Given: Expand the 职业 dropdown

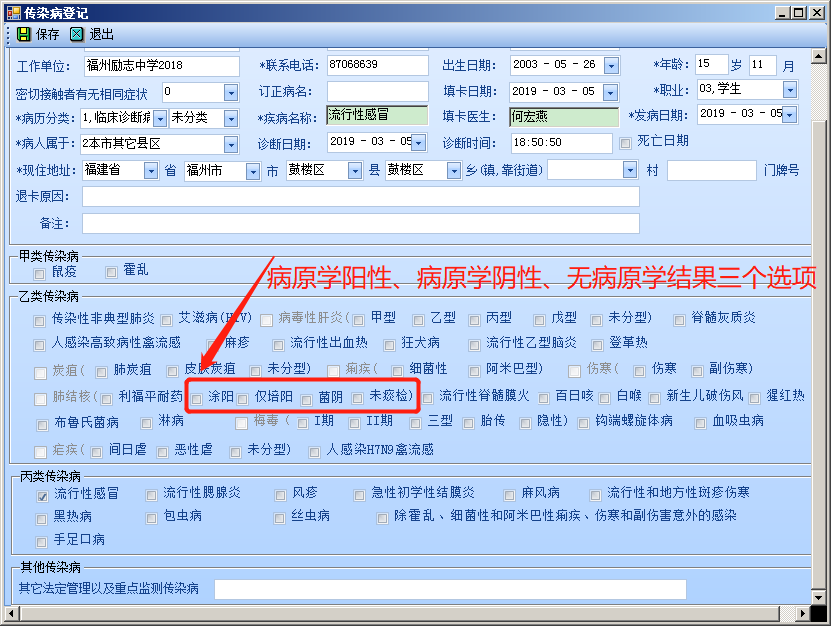Looking at the screenshot, I should (790, 90).
